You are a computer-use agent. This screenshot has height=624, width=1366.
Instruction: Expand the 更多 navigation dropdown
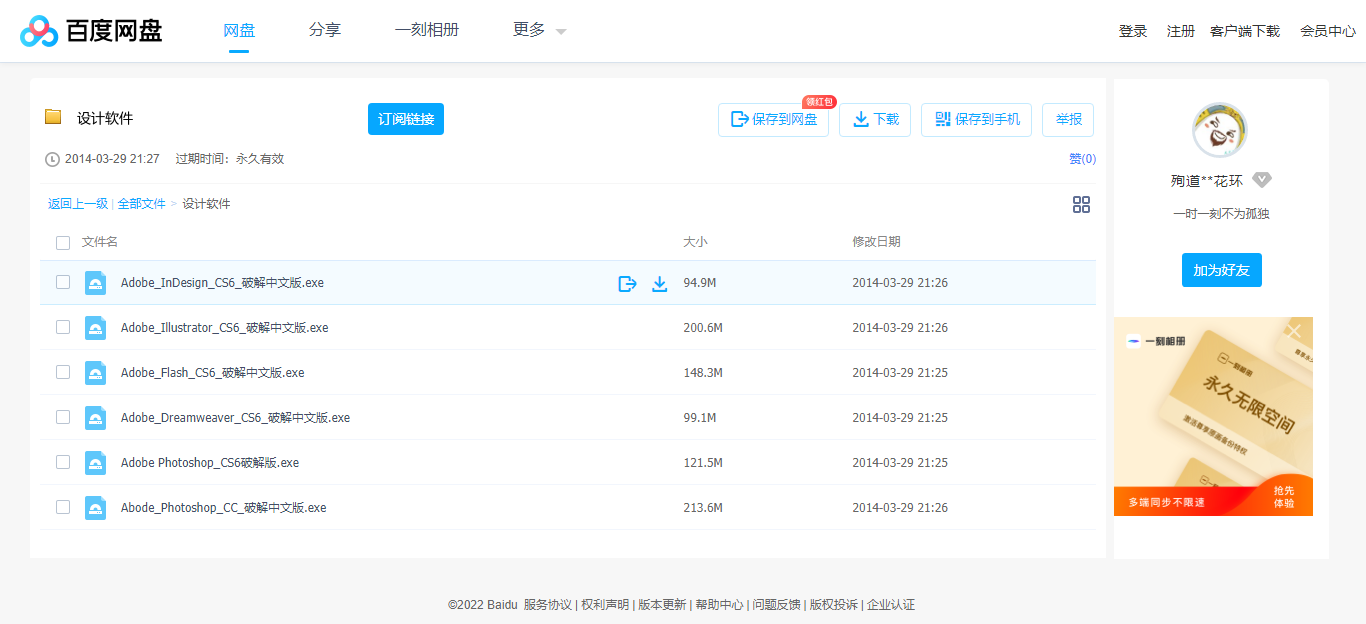pyautogui.click(x=536, y=30)
